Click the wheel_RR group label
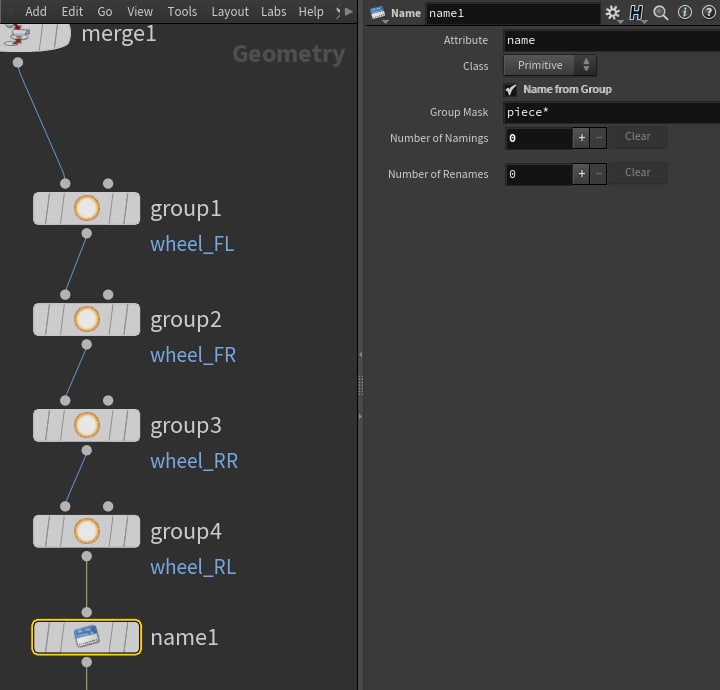The image size is (720, 690). (x=194, y=461)
